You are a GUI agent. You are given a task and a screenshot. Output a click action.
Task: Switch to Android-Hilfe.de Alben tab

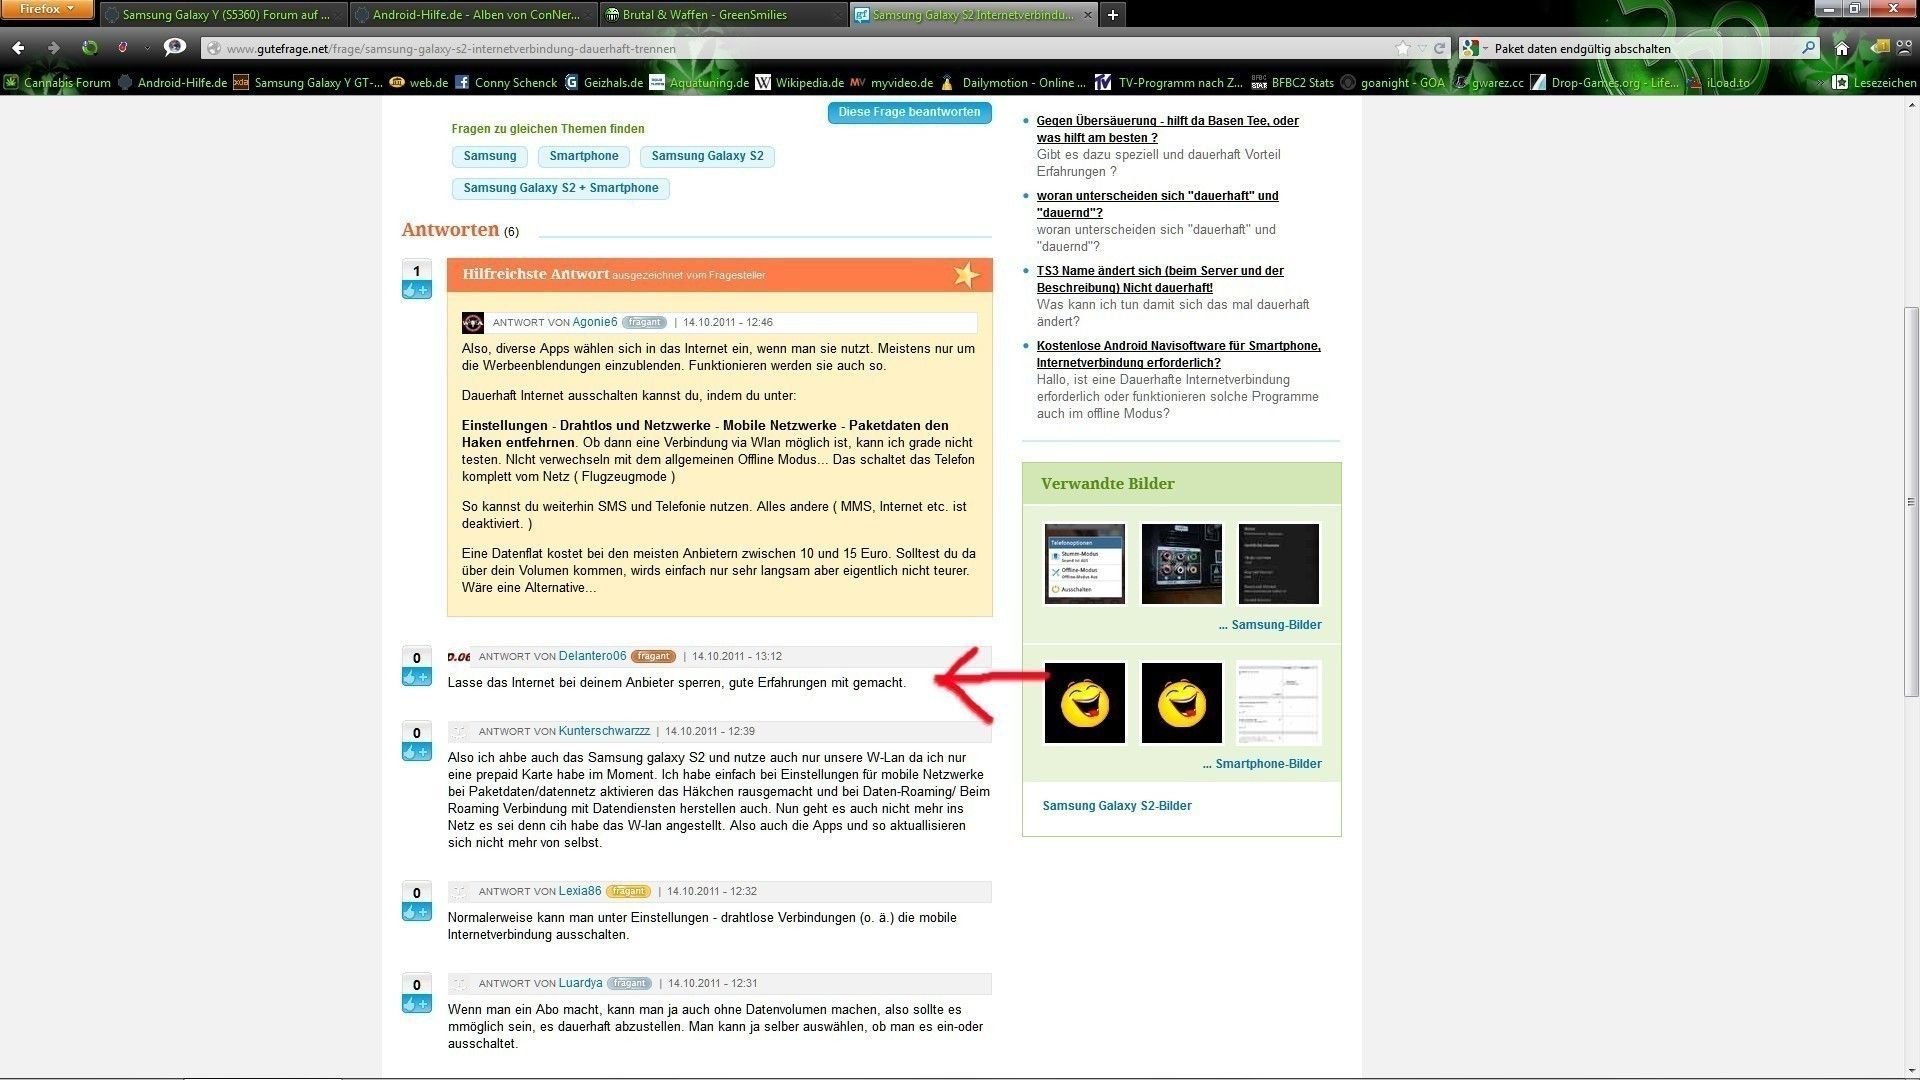[473, 15]
